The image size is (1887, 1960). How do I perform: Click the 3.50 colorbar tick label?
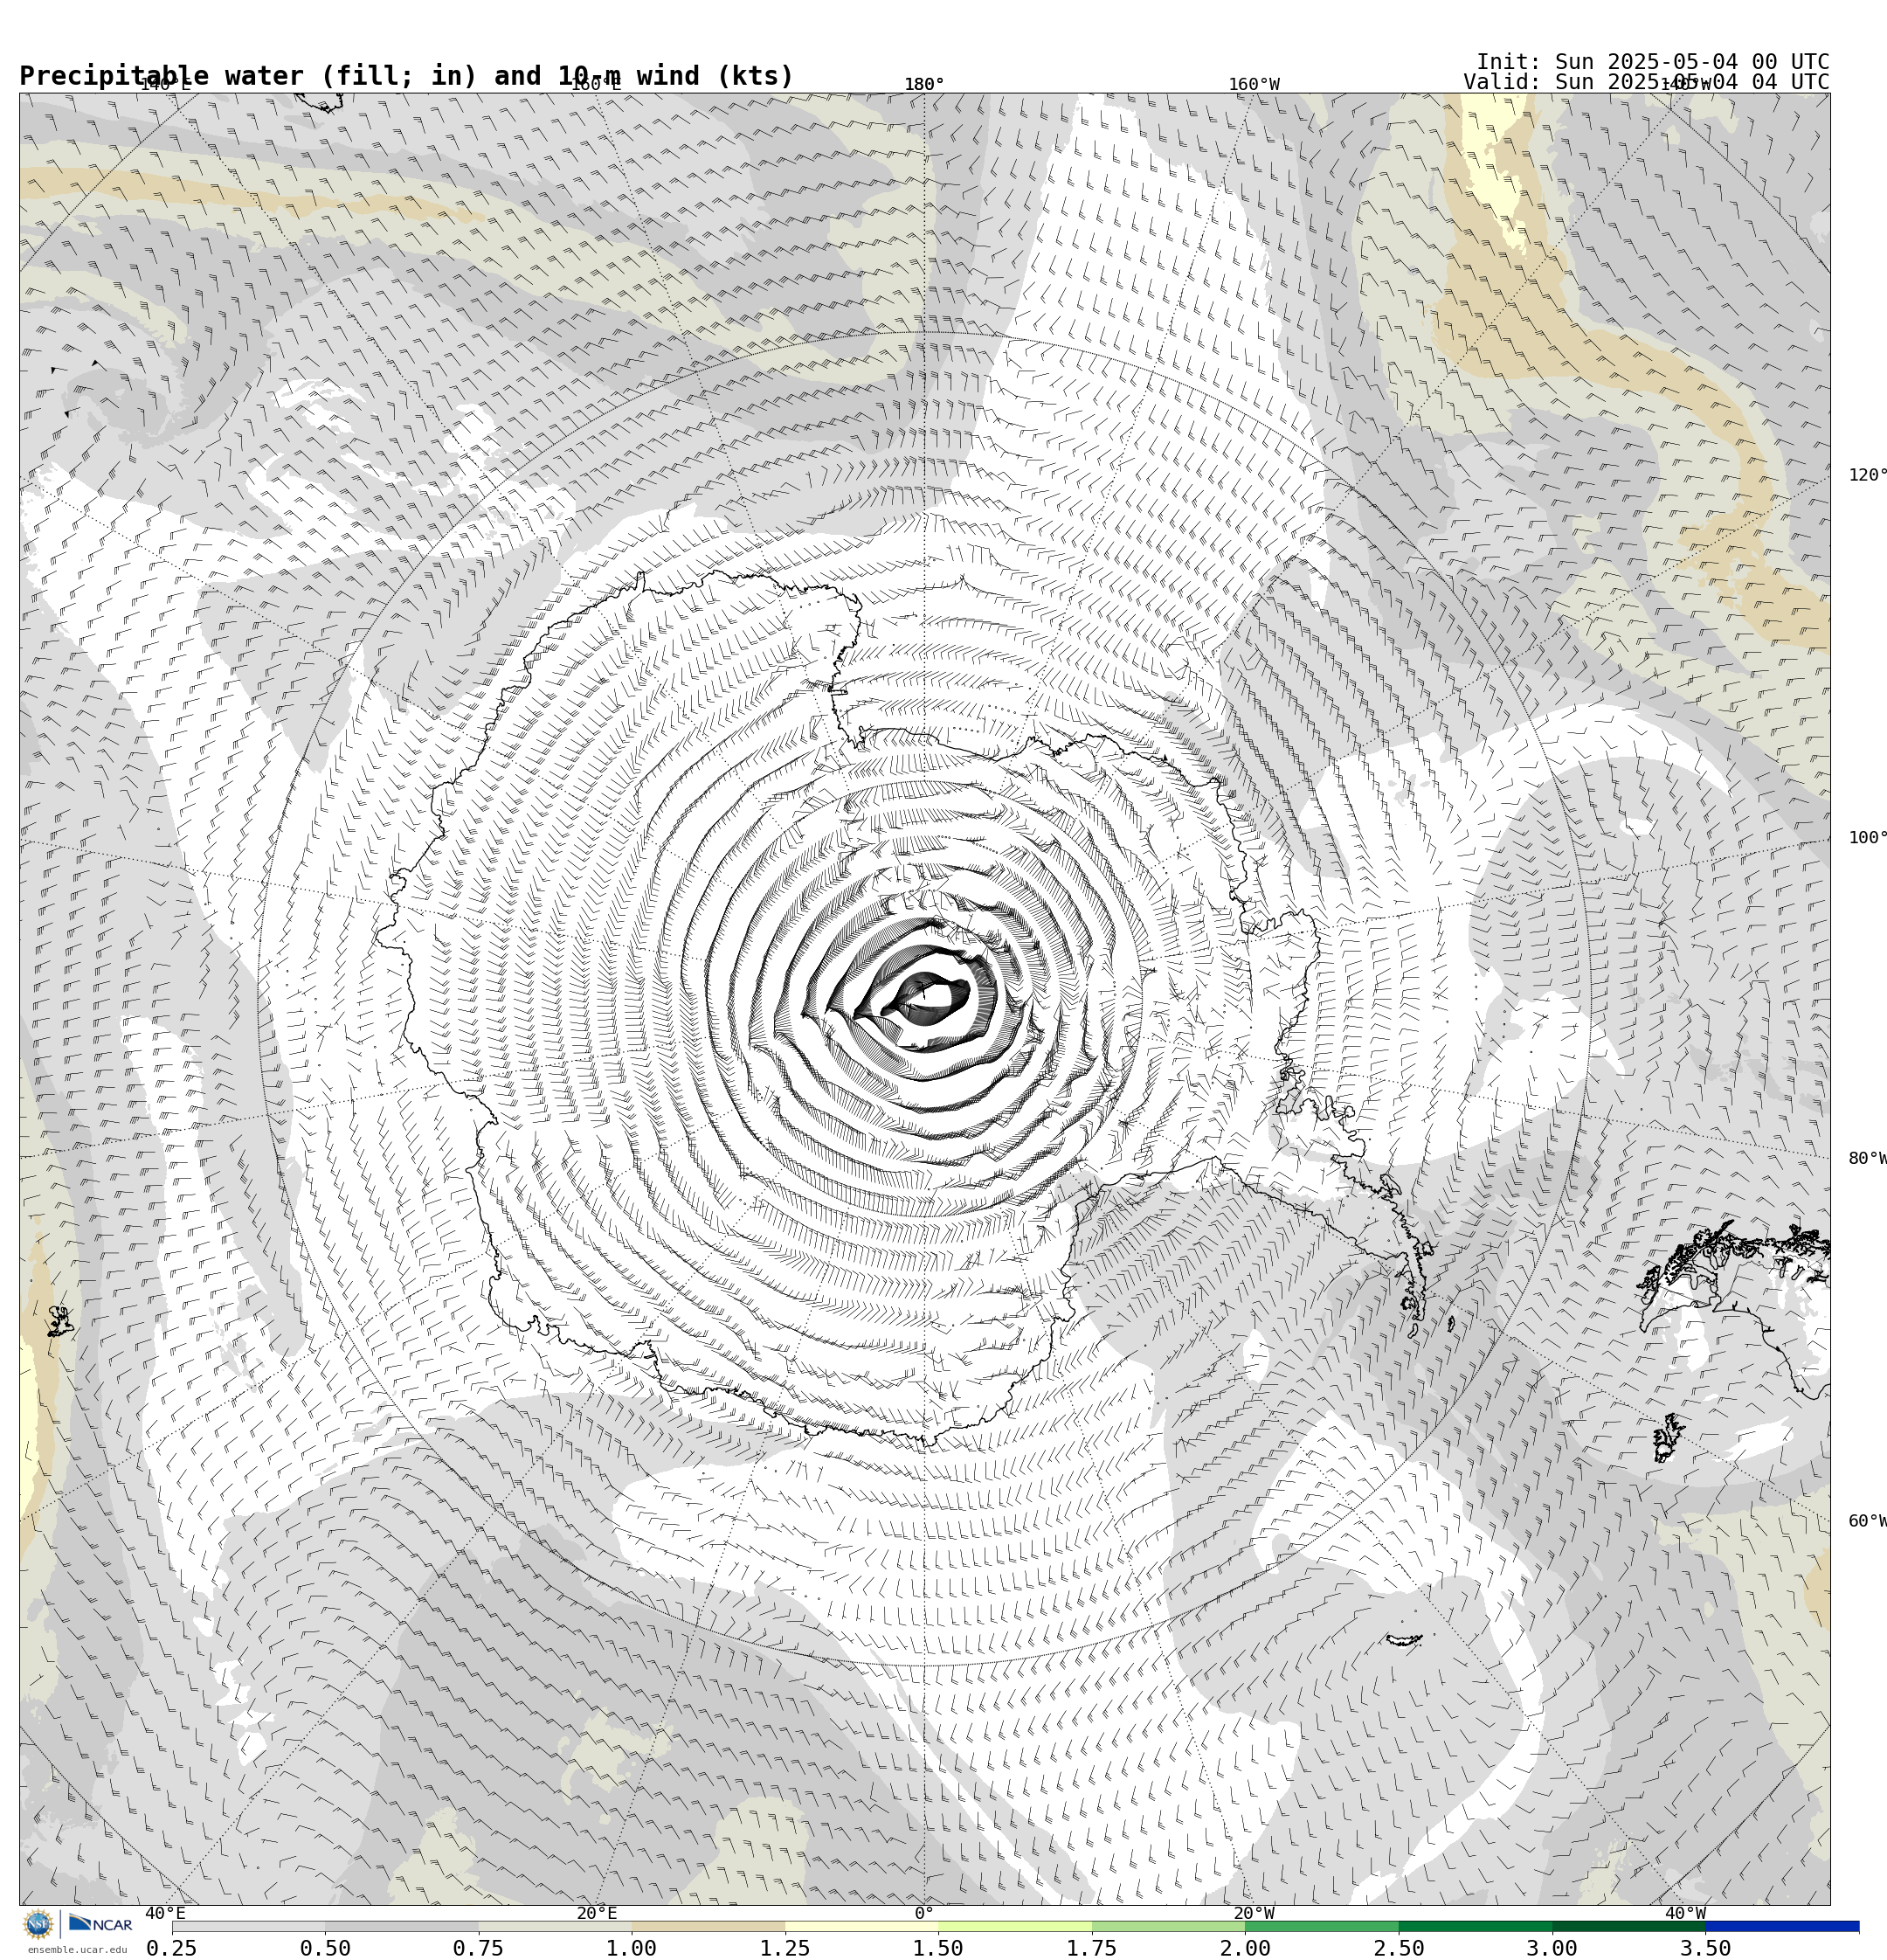1706,1948
